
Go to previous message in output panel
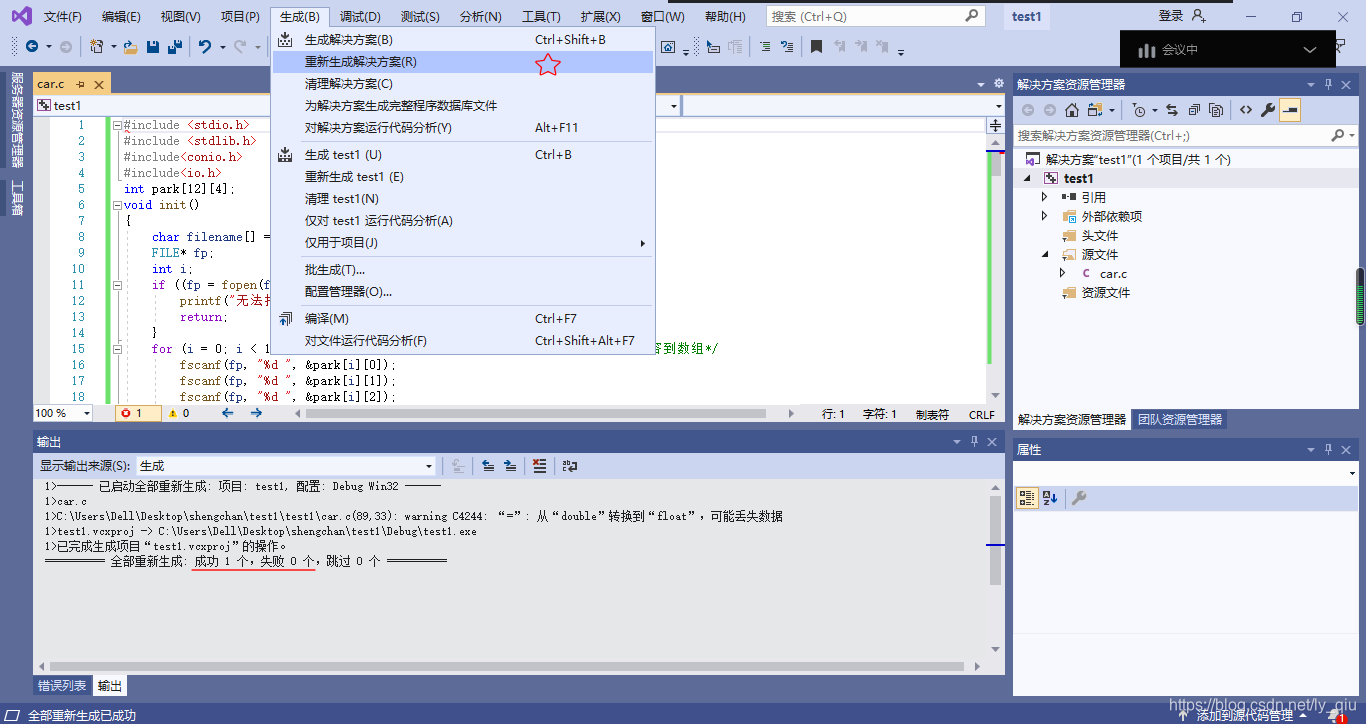[488, 465]
